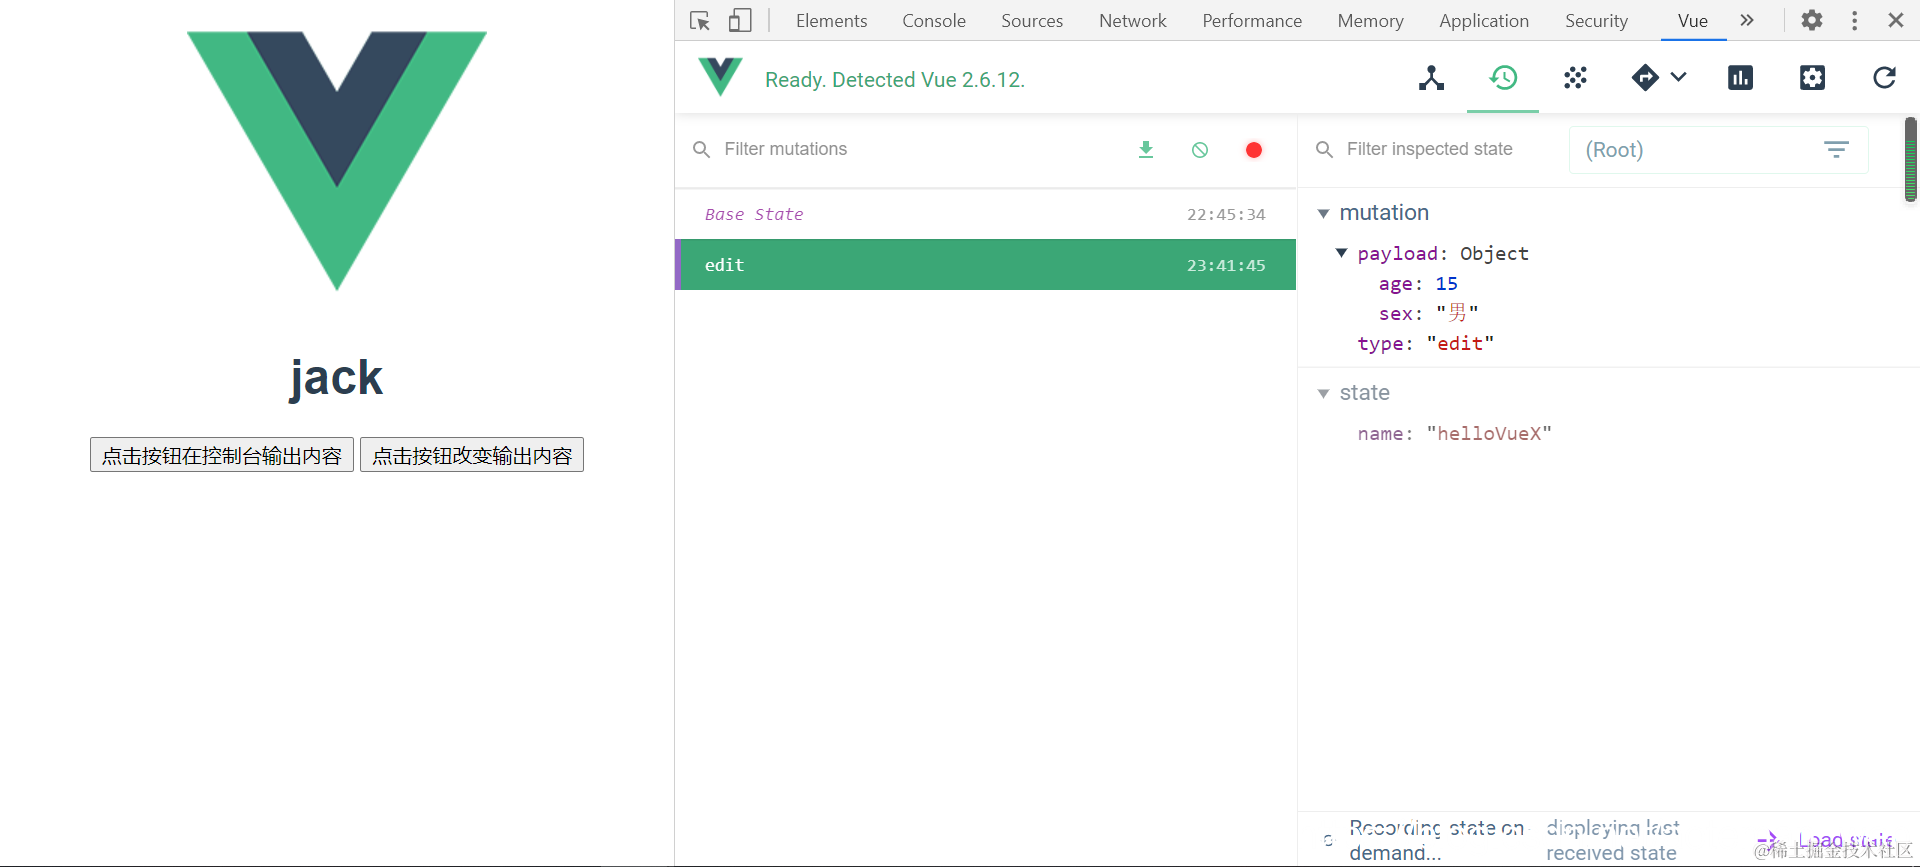Open the DevTools three-dot menu
This screenshot has width=1920, height=867.
1854,20
